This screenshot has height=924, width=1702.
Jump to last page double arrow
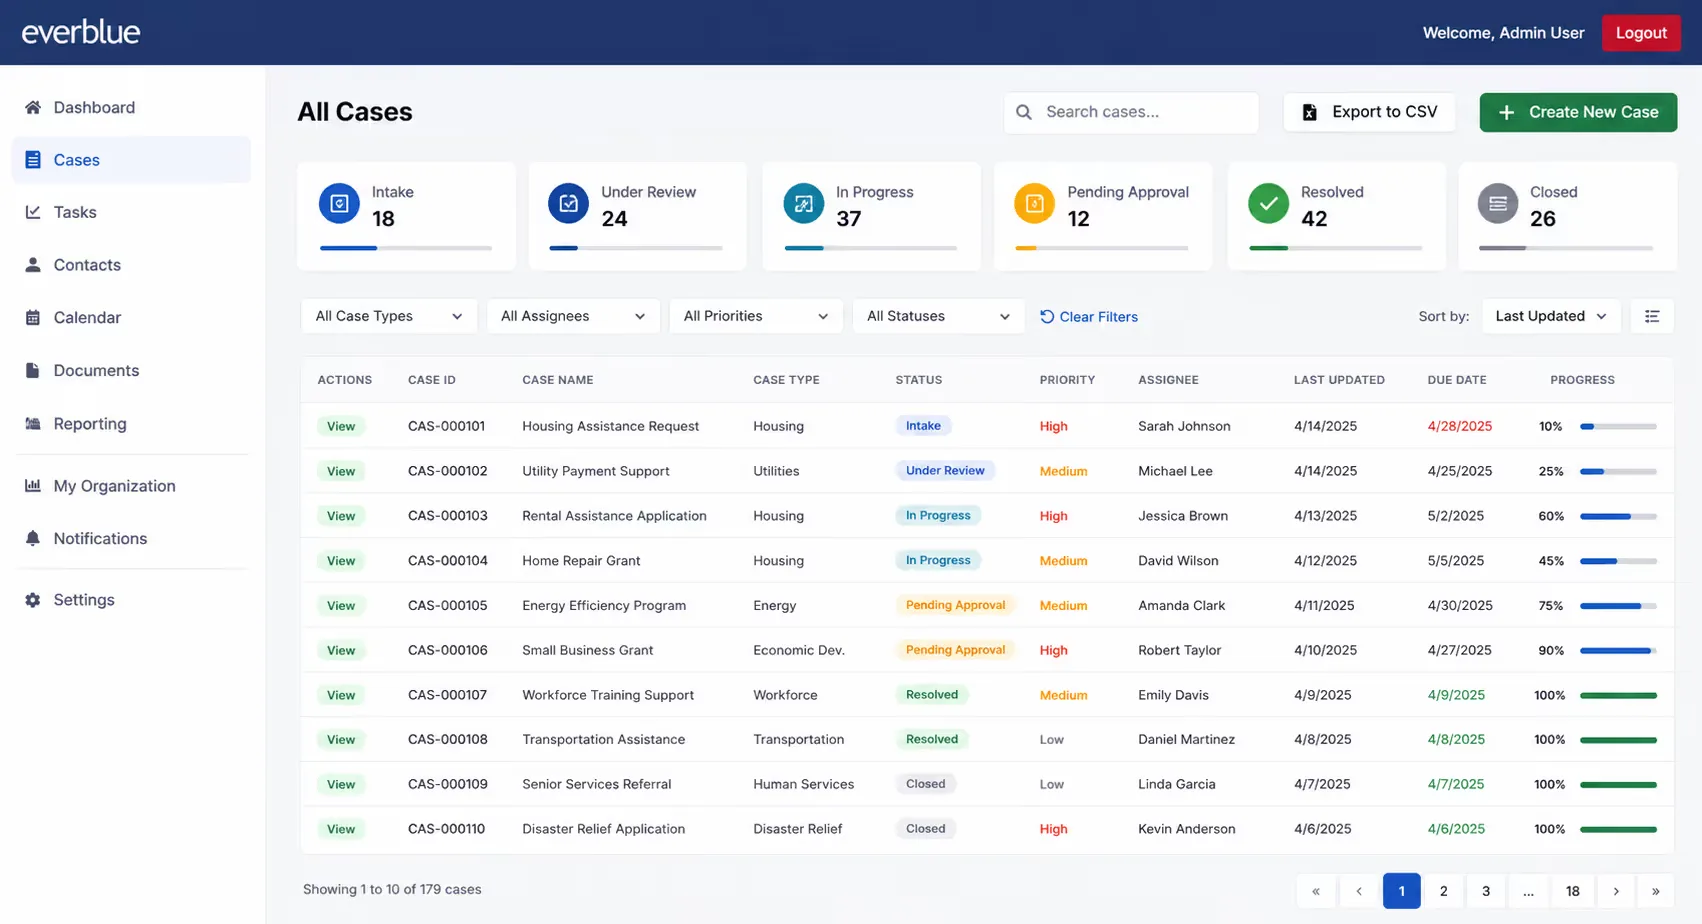1656,891
